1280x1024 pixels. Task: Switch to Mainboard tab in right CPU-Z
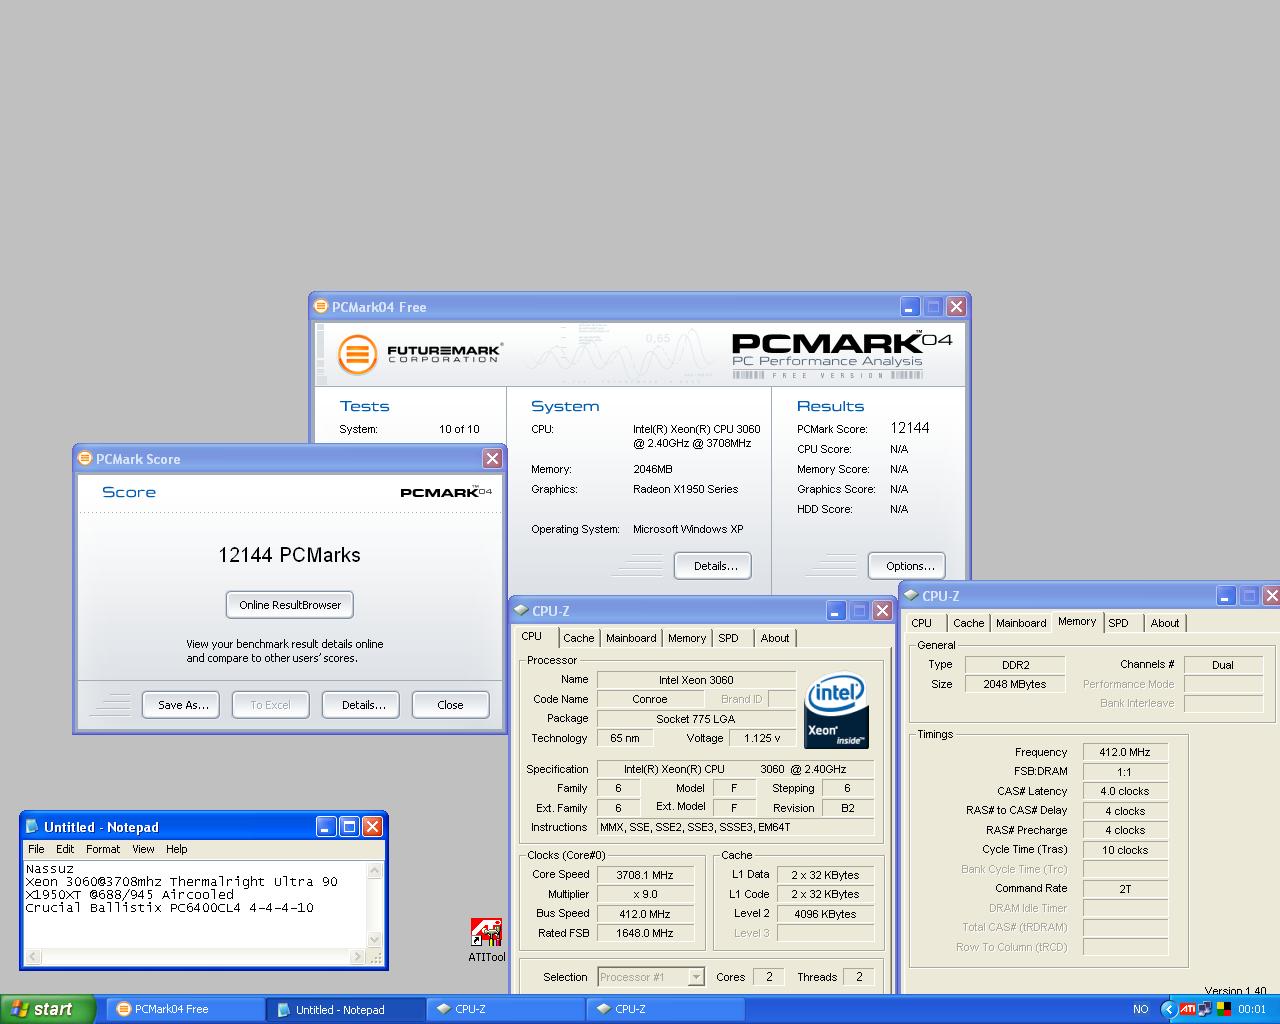(x=1021, y=623)
